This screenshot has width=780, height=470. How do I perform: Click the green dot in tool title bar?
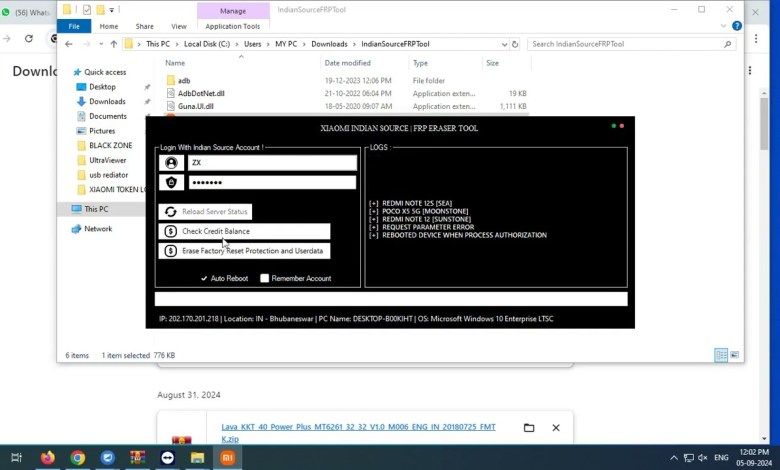pyautogui.click(x=613, y=126)
